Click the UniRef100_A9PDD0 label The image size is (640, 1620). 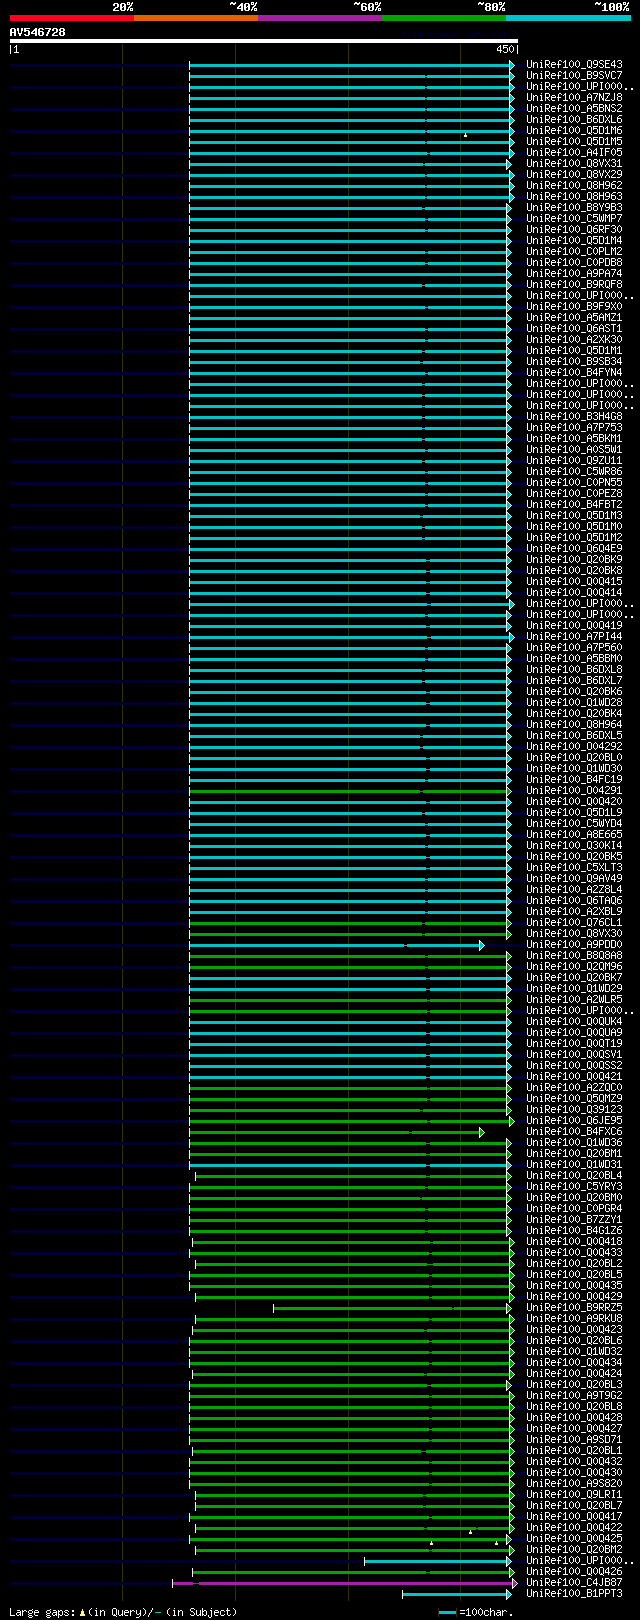point(574,944)
